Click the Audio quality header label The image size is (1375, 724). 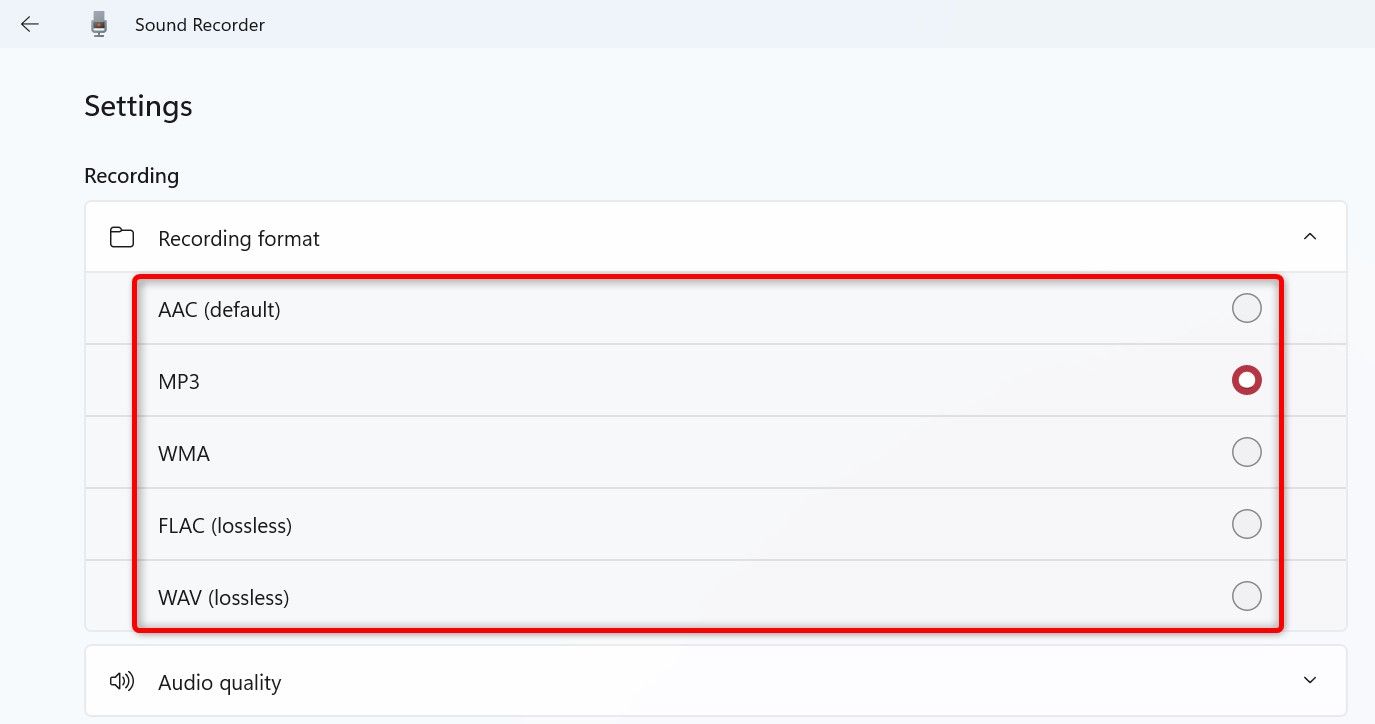tap(220, 683)
